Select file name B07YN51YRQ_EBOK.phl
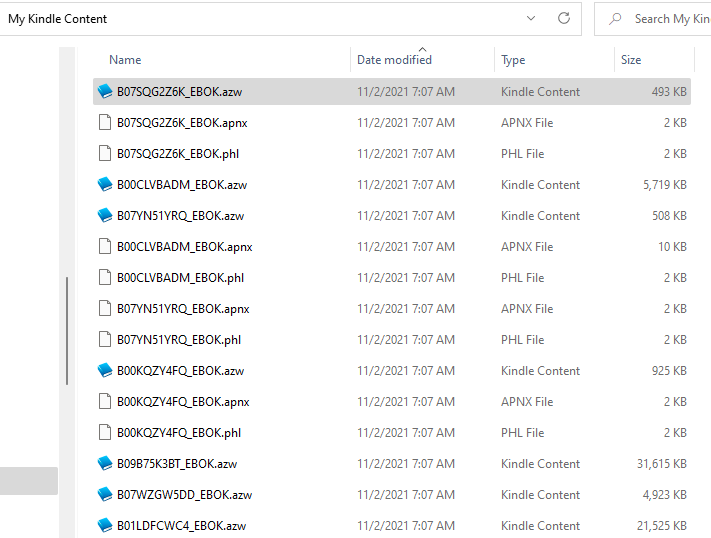 click(x=179, y=340)
